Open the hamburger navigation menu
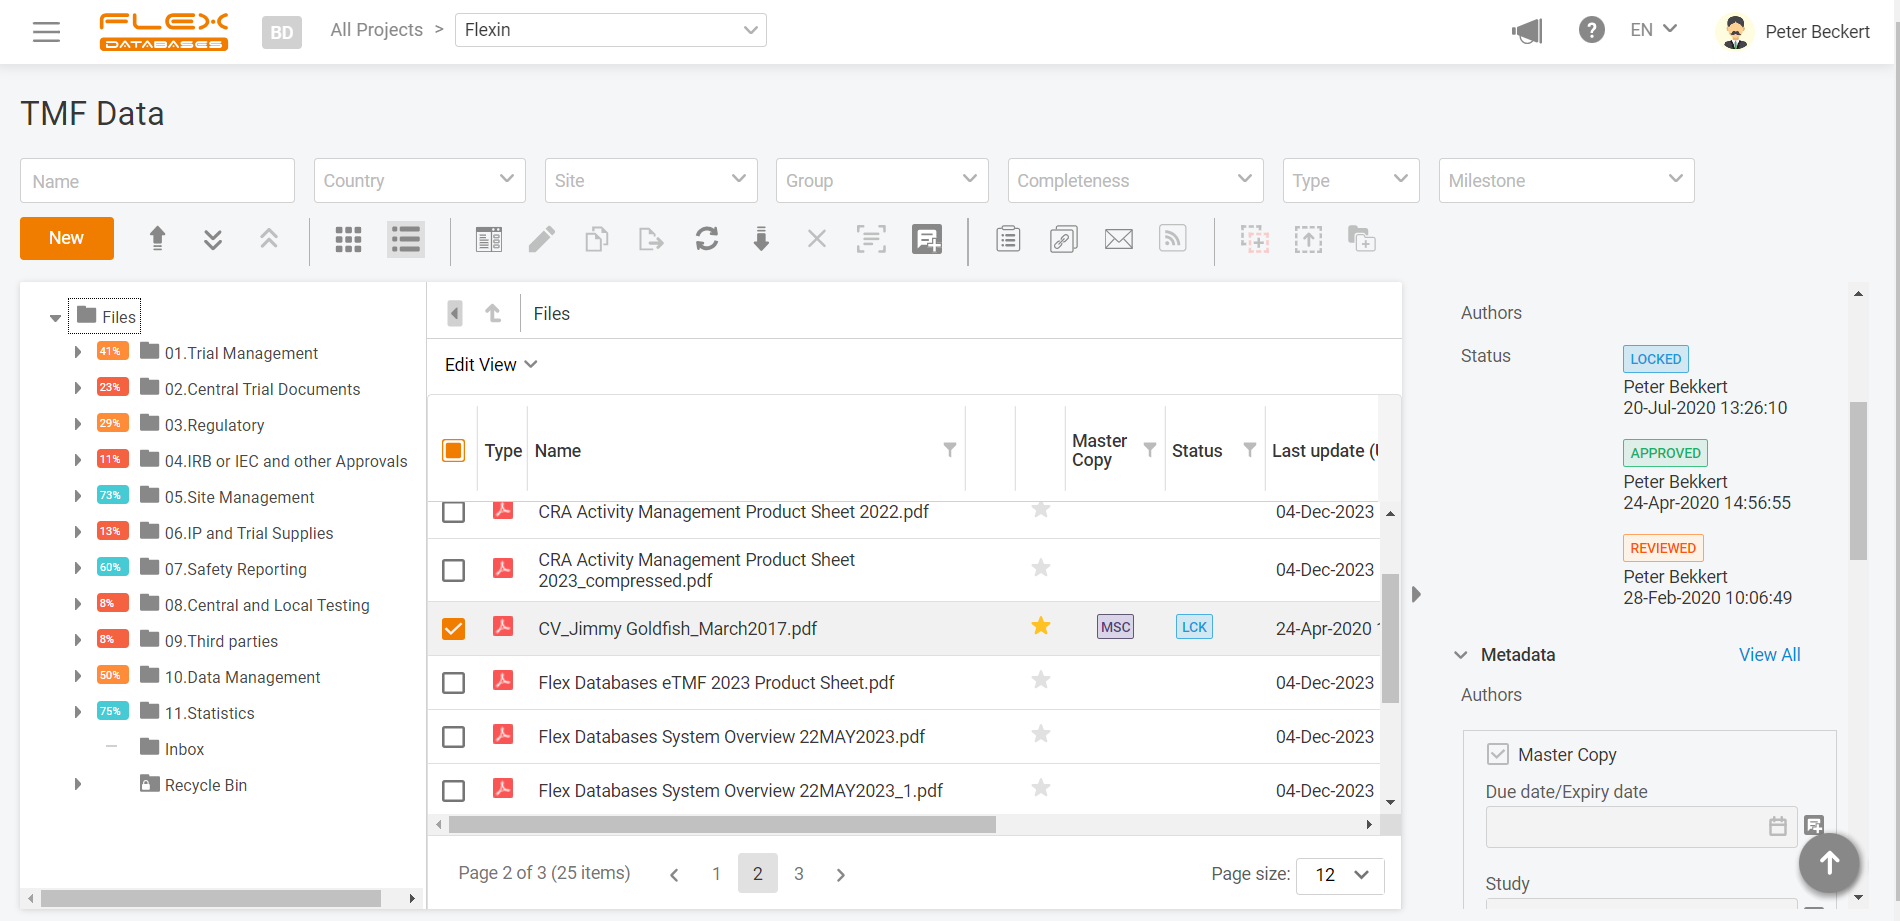This screenshot has width=1900, height=921. click(47, 31)
